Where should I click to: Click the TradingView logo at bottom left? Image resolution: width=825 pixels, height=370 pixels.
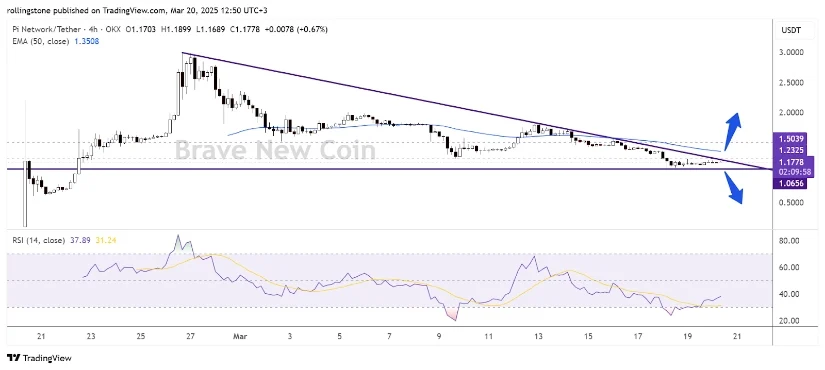coord(40,358)
